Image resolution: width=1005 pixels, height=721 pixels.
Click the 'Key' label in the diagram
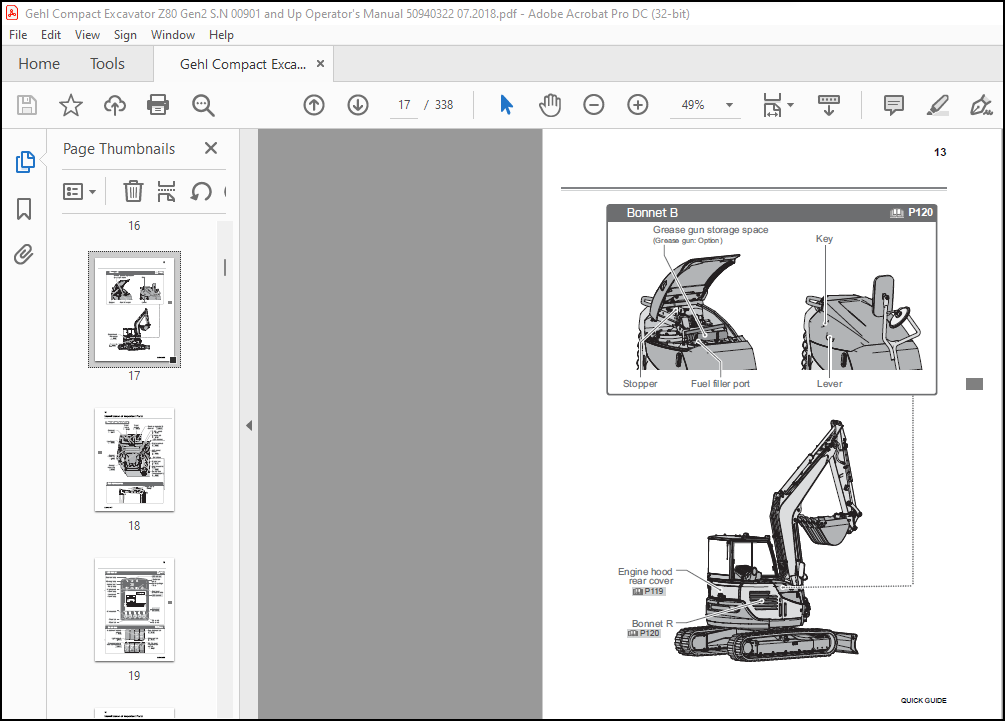(824, 238)
